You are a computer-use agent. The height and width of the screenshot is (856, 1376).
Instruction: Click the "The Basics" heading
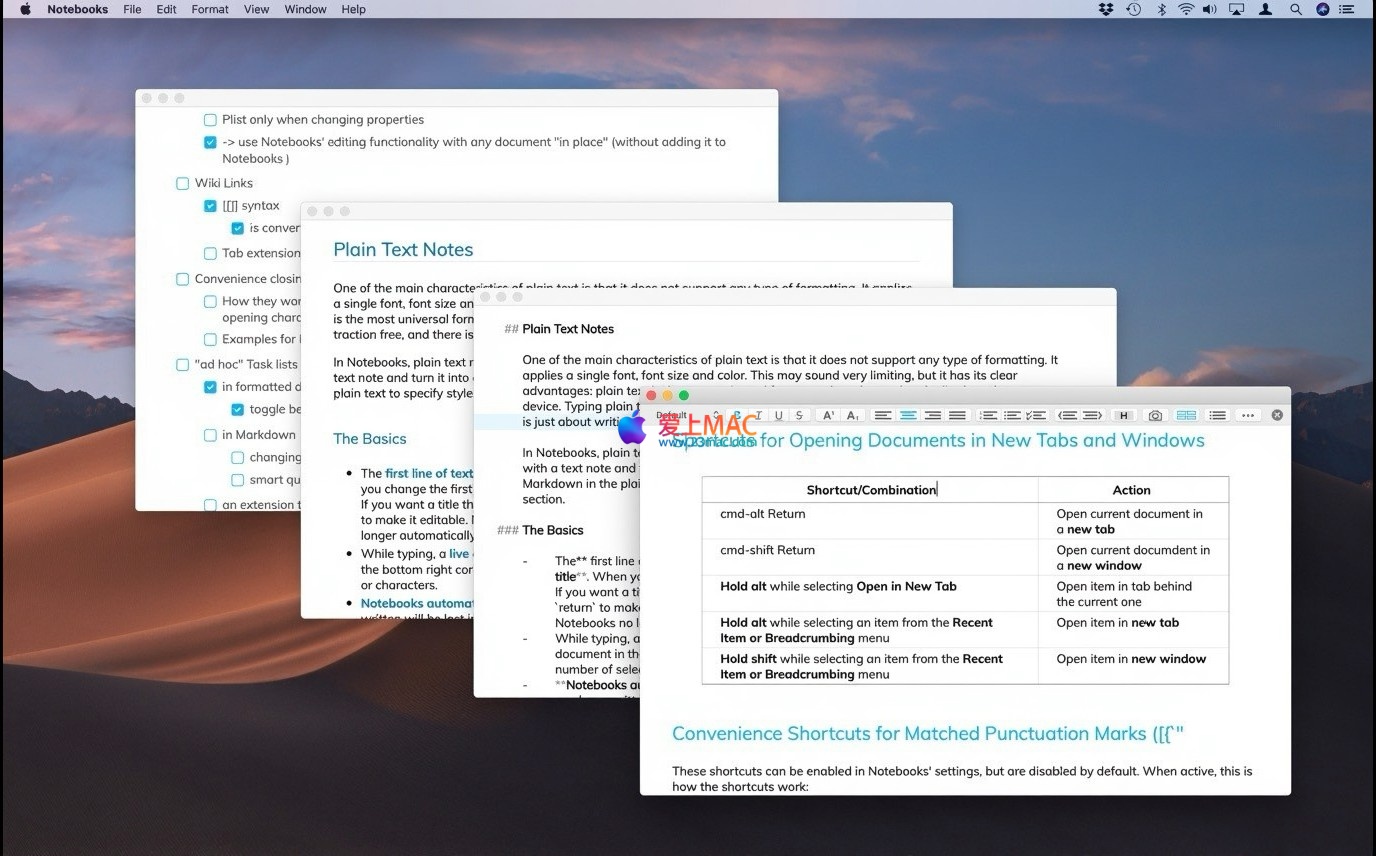[x=369, y=438]
